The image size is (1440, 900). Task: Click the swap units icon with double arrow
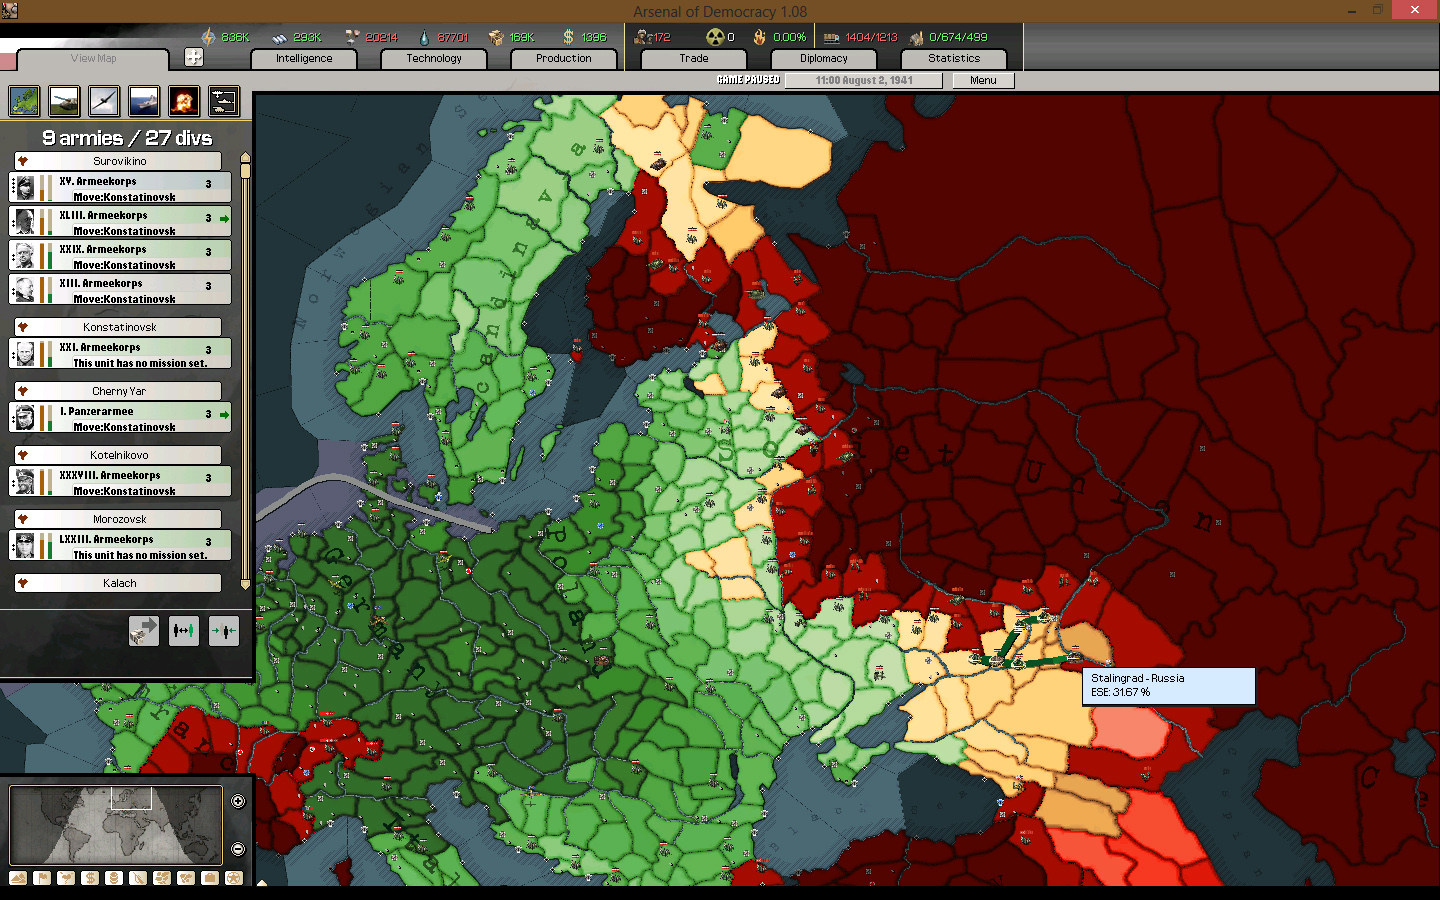[184, 631]
